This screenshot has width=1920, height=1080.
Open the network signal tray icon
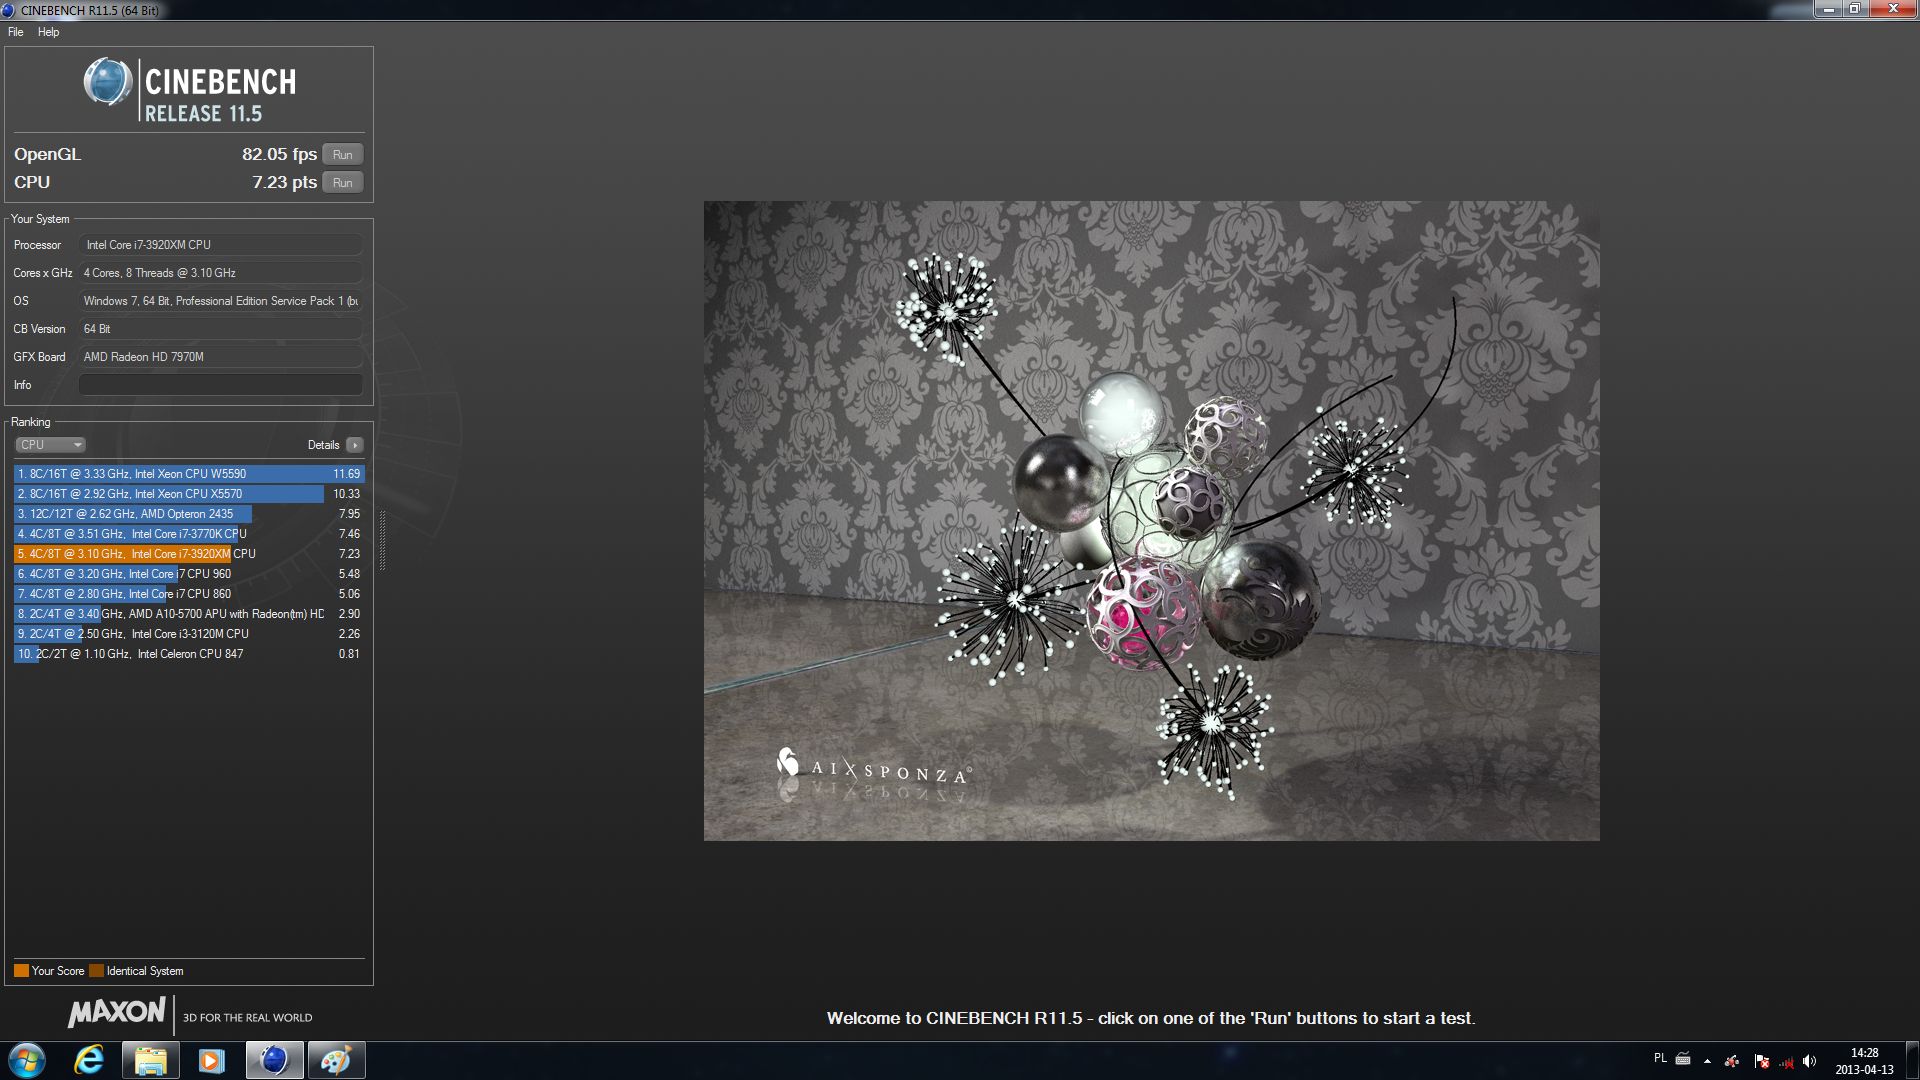[1786, 1061]
